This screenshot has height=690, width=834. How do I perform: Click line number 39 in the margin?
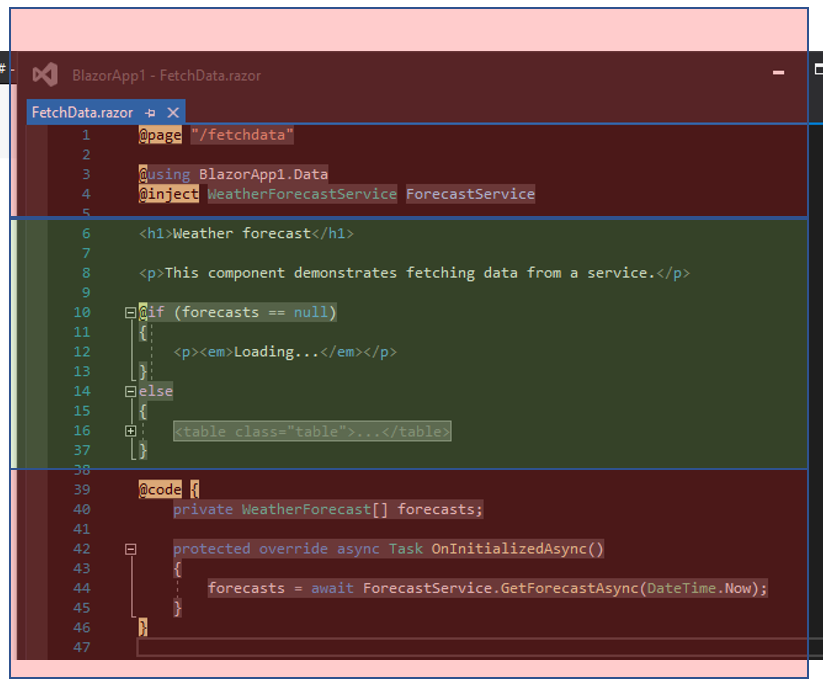(82, 490)
